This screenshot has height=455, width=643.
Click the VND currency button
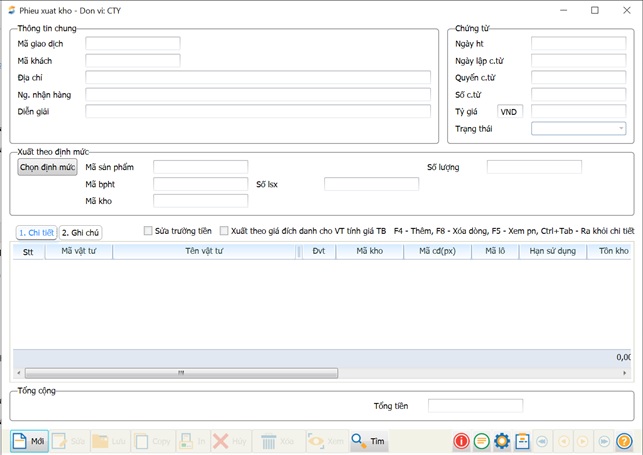pos(510,111)
